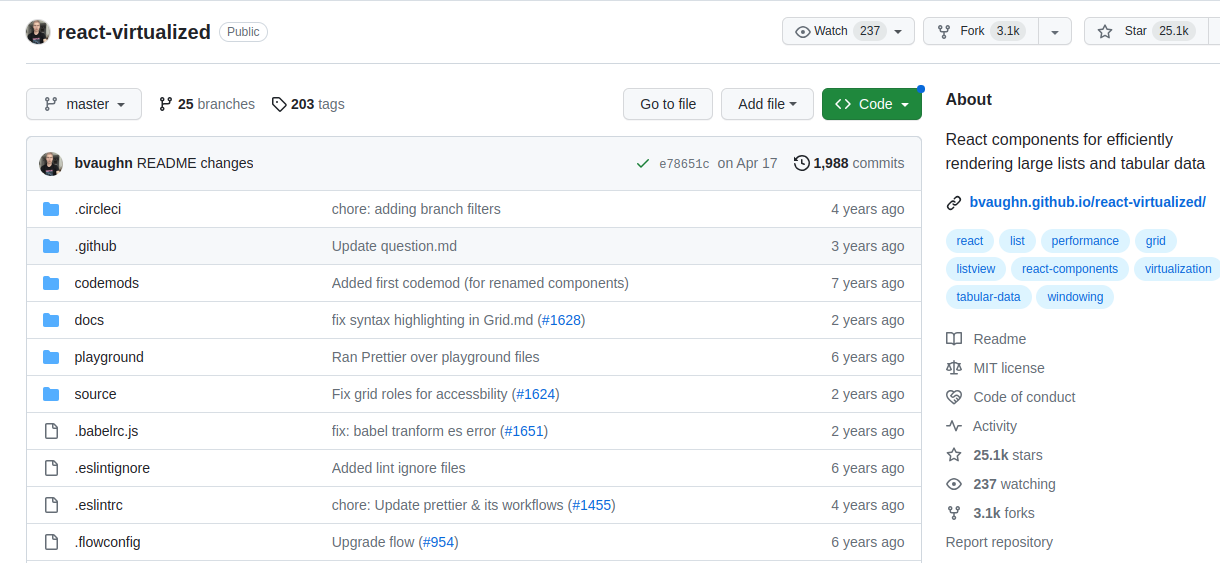
Task: Select the performance topic tag
Action: click(1085, 241)
